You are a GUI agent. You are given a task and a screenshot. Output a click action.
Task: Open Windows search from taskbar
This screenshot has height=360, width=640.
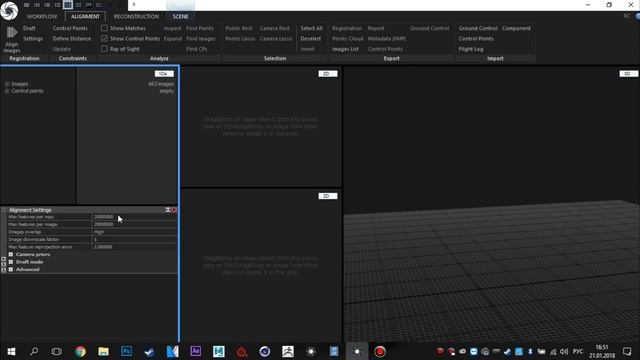pos(34,351)
